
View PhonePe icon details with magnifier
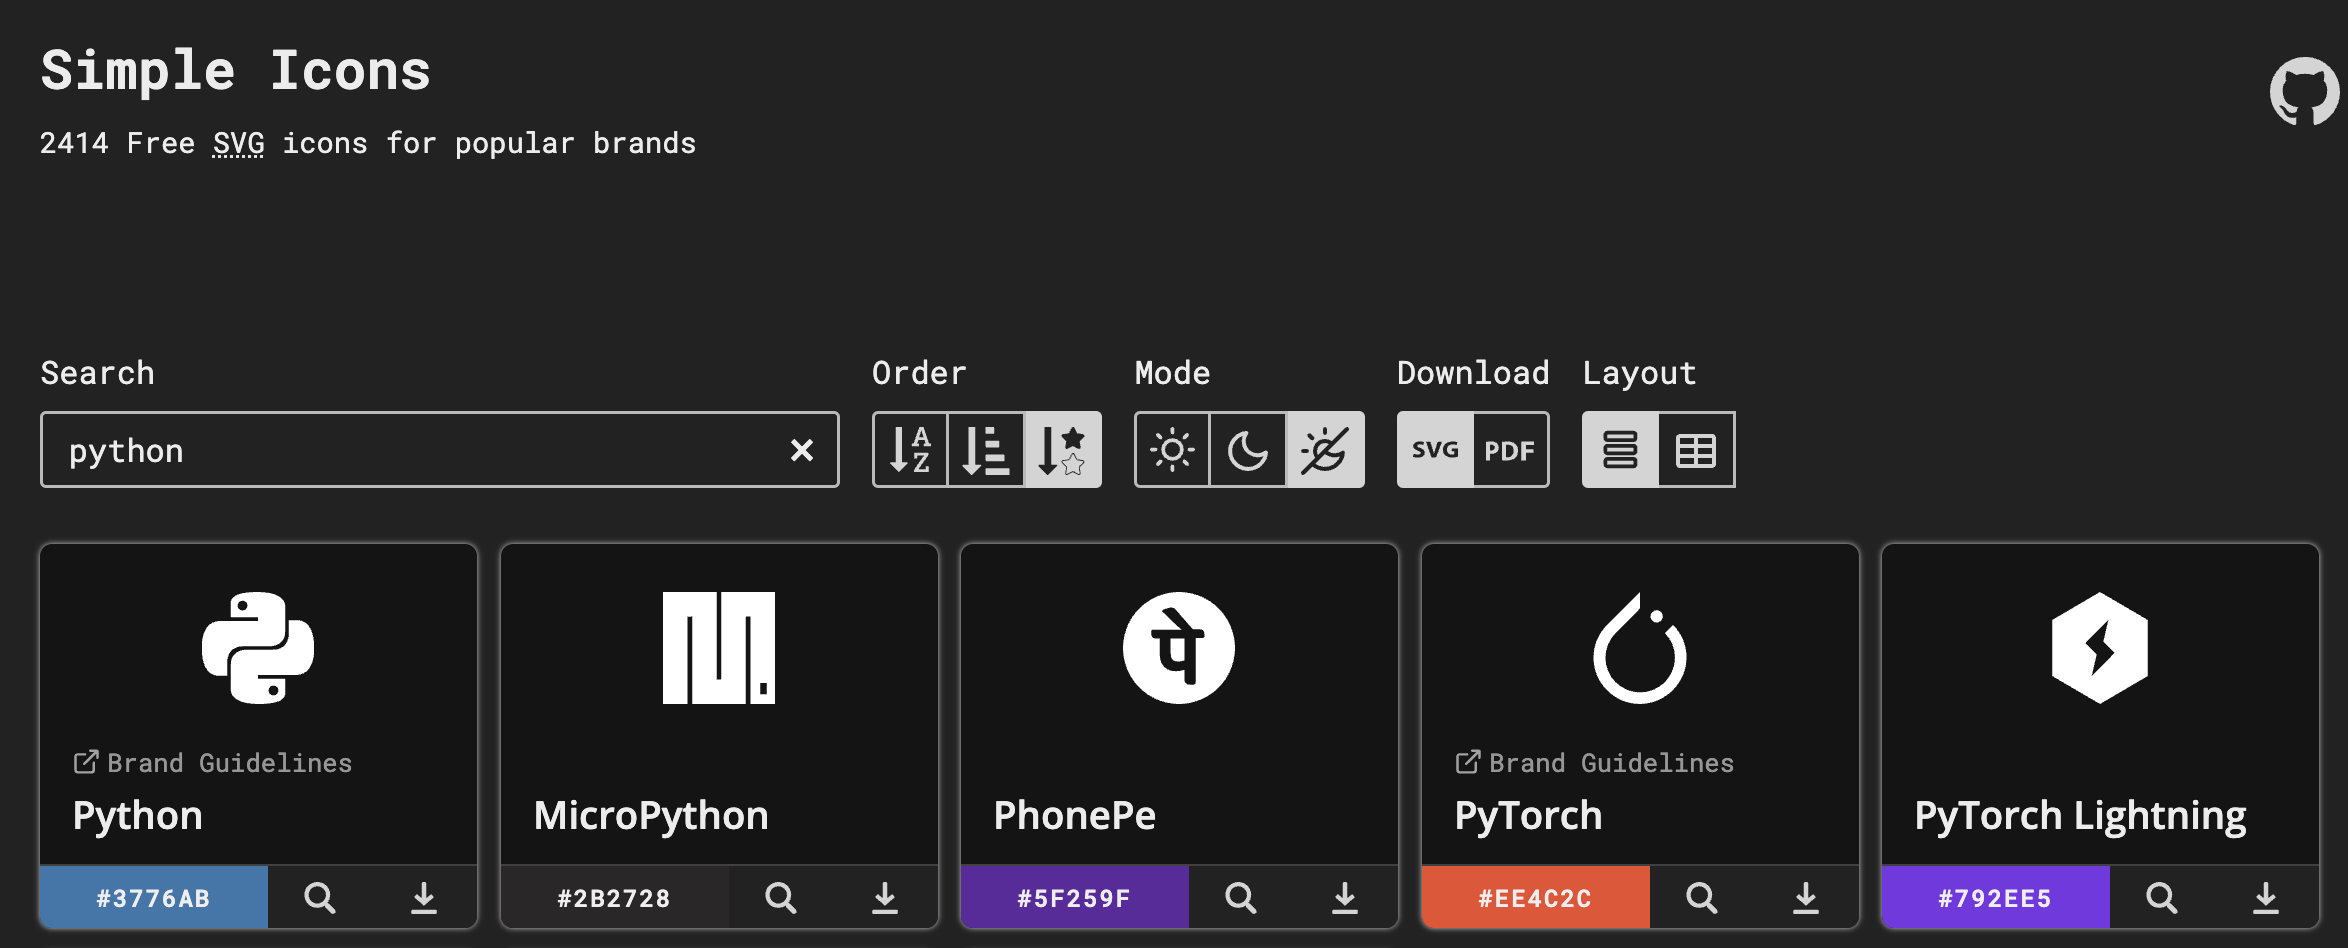pyautogui.click(x=1241, y=897)
